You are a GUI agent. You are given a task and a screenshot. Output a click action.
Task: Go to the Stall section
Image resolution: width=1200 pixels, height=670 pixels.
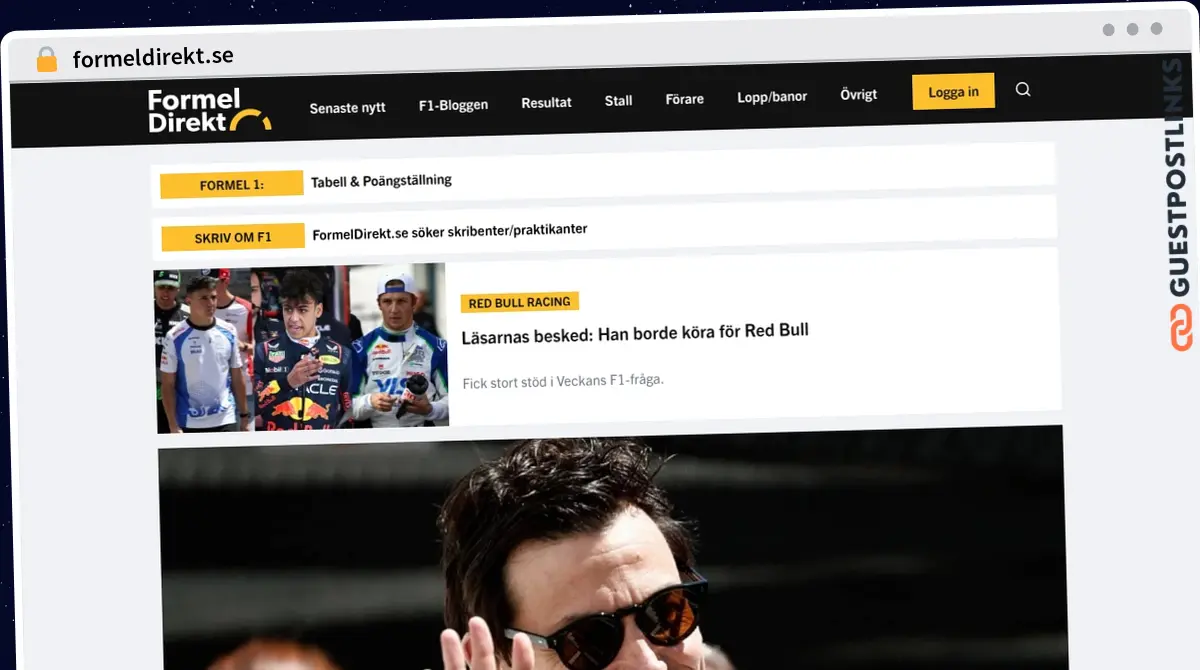618,101
